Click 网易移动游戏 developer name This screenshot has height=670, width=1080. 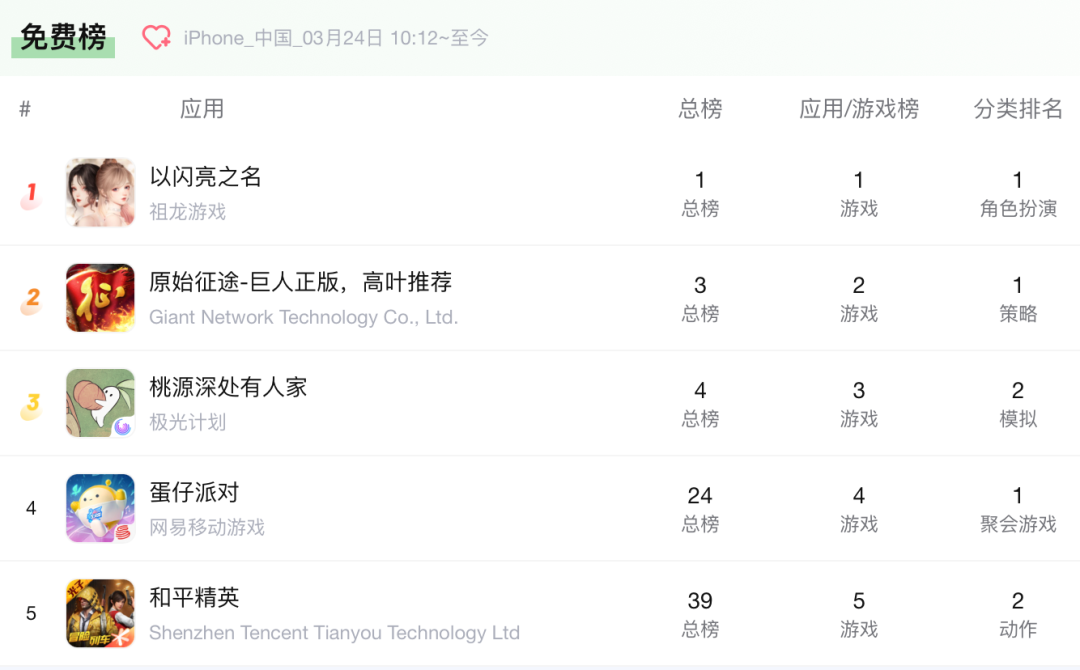[207, 527]
